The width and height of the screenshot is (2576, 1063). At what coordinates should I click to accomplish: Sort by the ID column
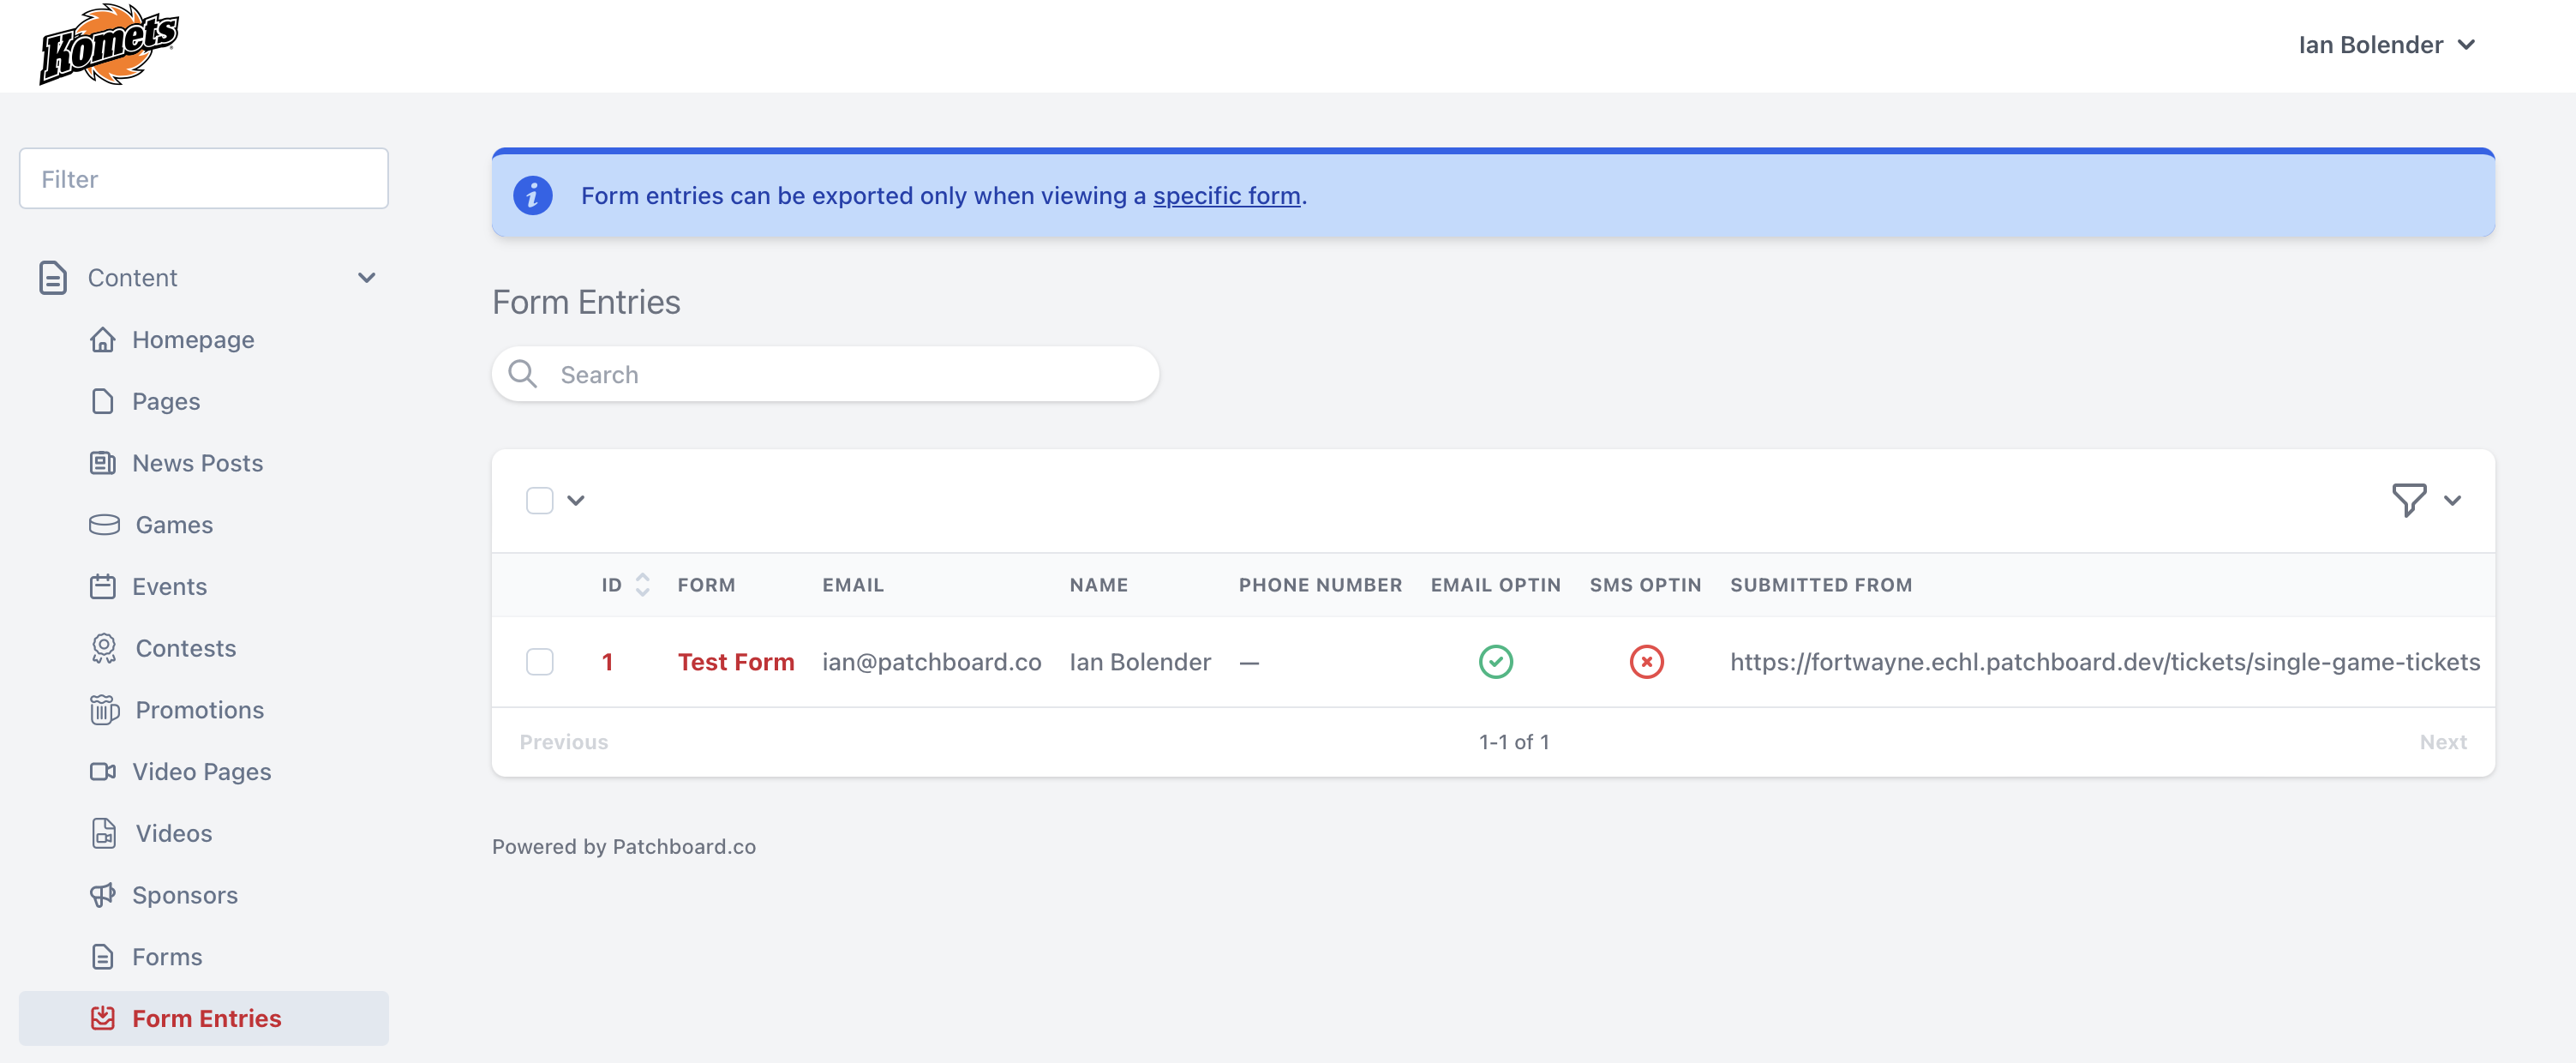coord(626,585)
